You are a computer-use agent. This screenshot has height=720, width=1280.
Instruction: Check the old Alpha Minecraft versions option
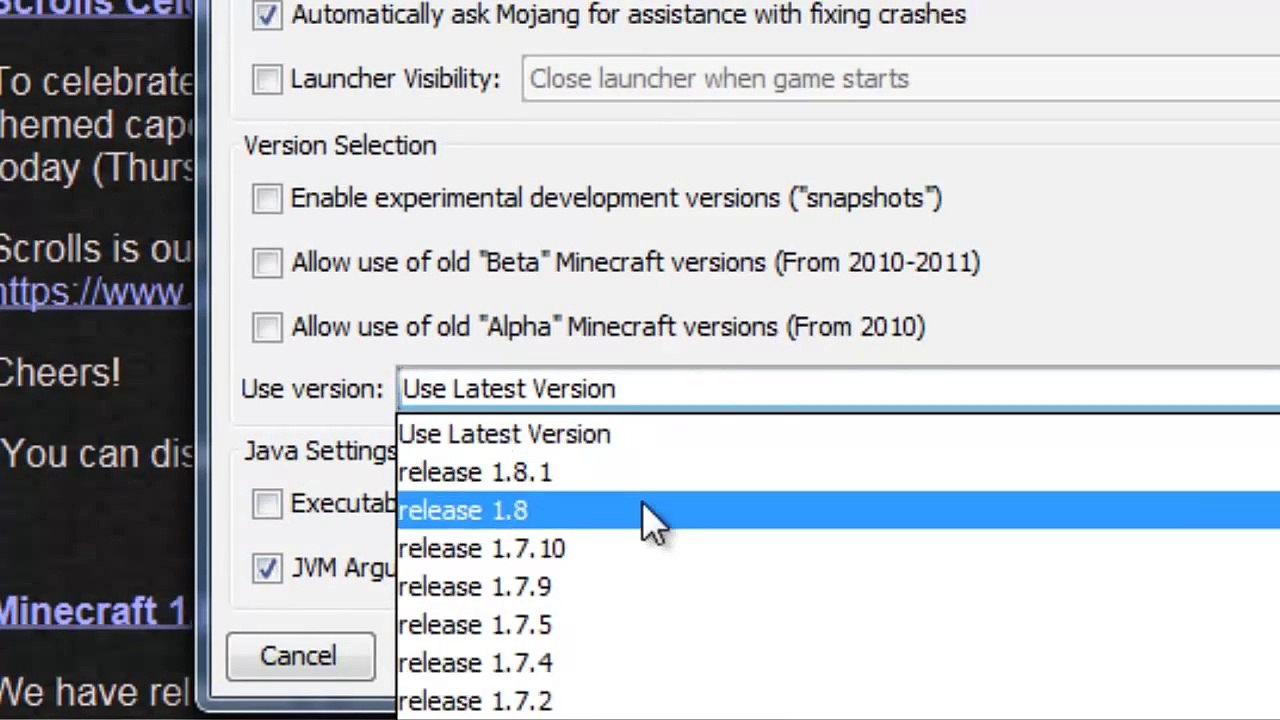tap(267, 327)
